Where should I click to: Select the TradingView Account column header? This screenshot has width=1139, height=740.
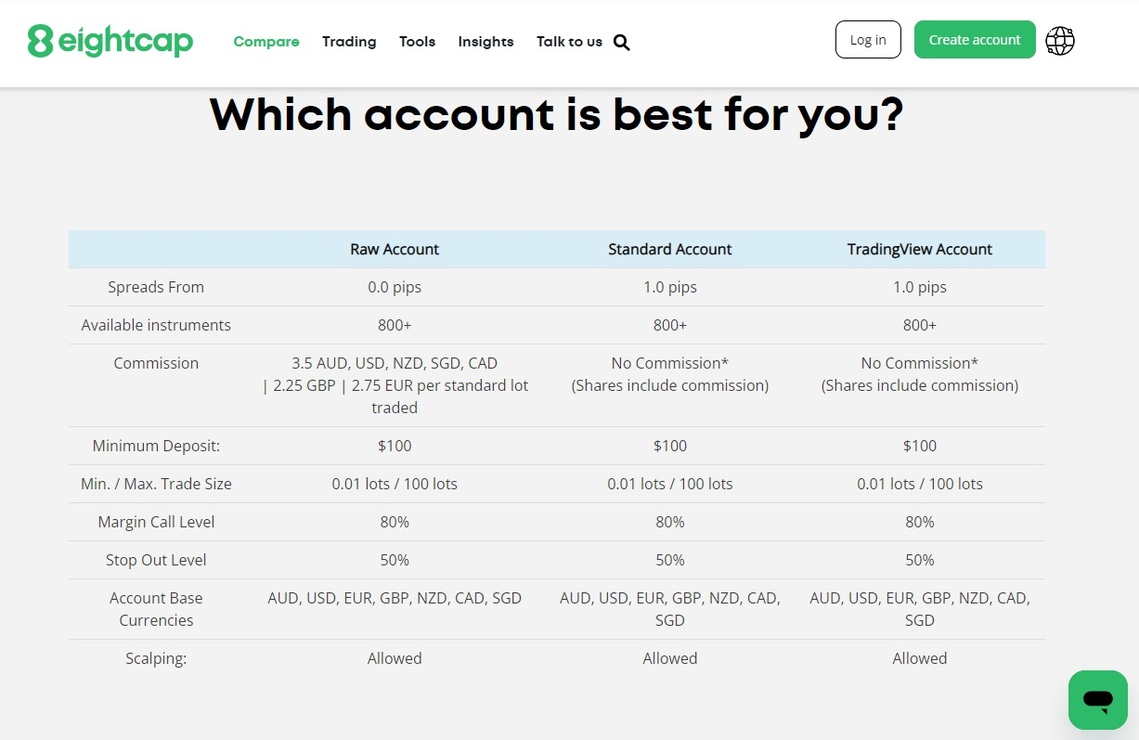click(x=920, y=249)
